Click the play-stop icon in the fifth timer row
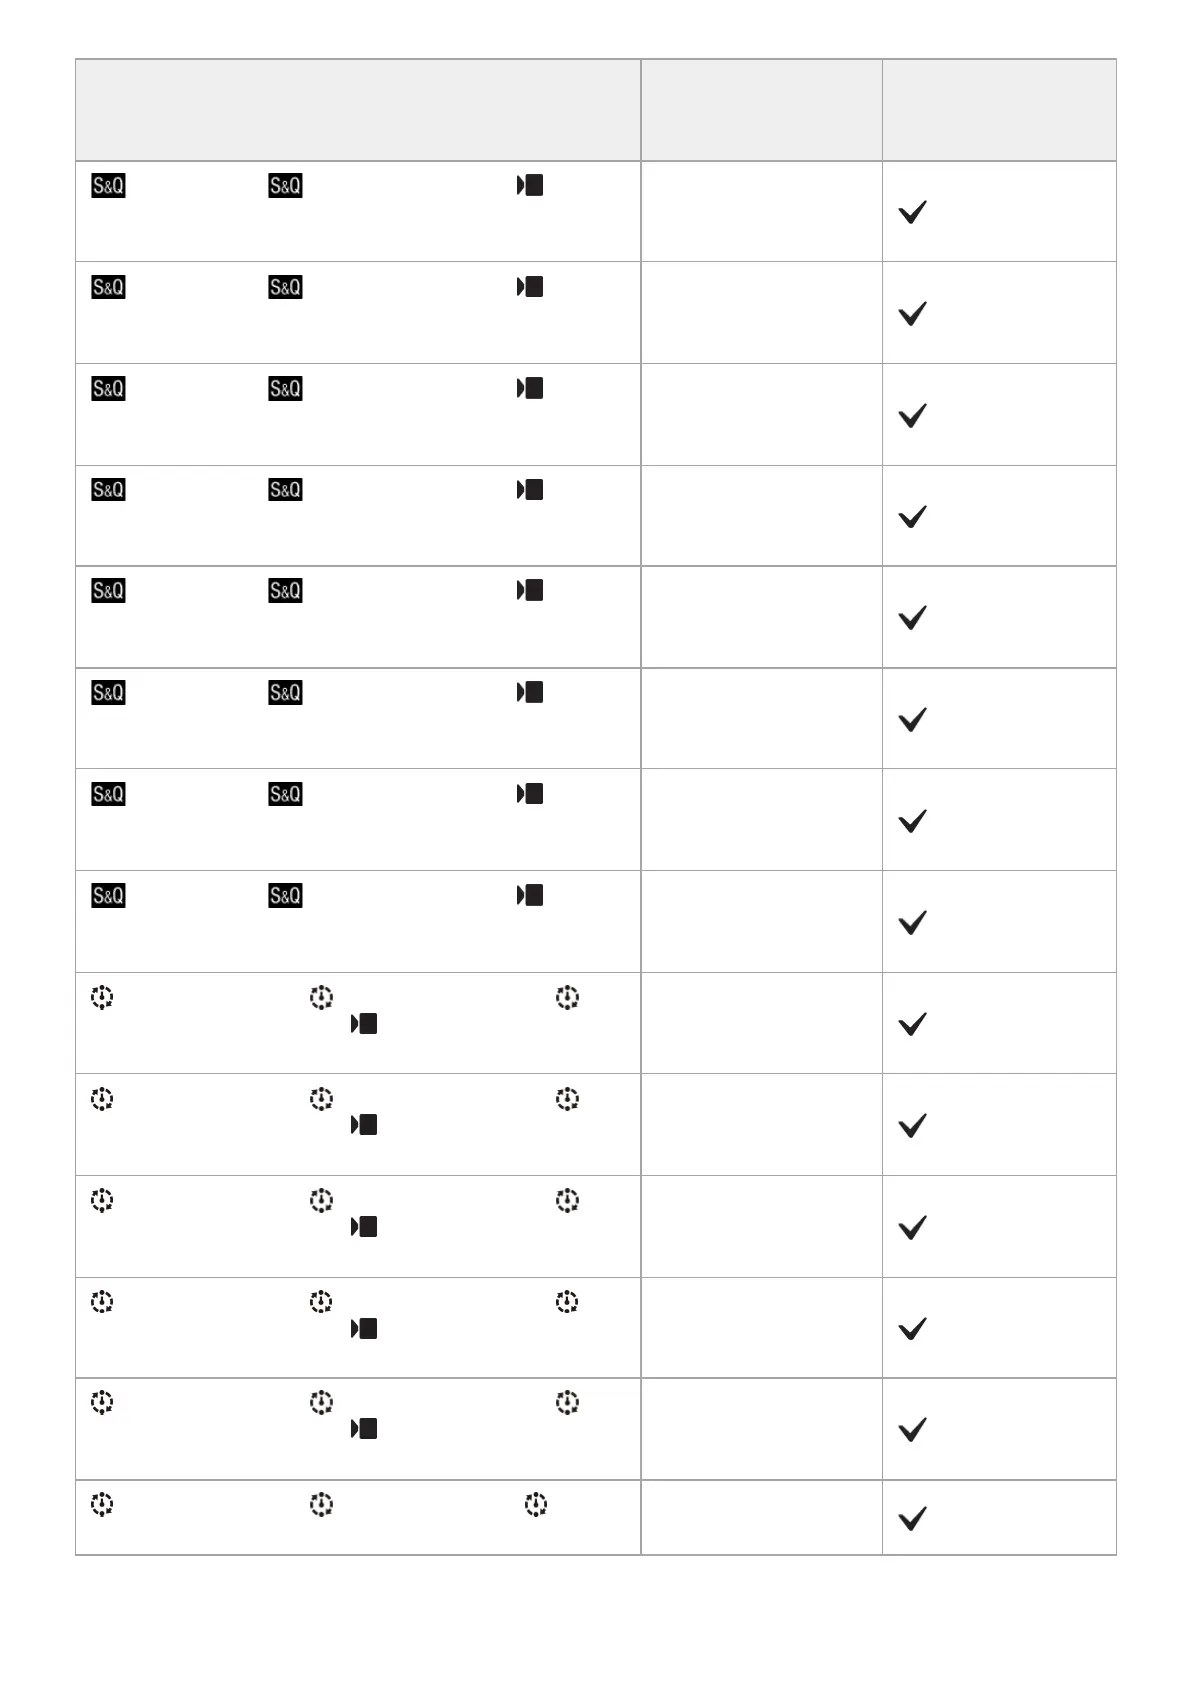 [x=364, y=1428]
